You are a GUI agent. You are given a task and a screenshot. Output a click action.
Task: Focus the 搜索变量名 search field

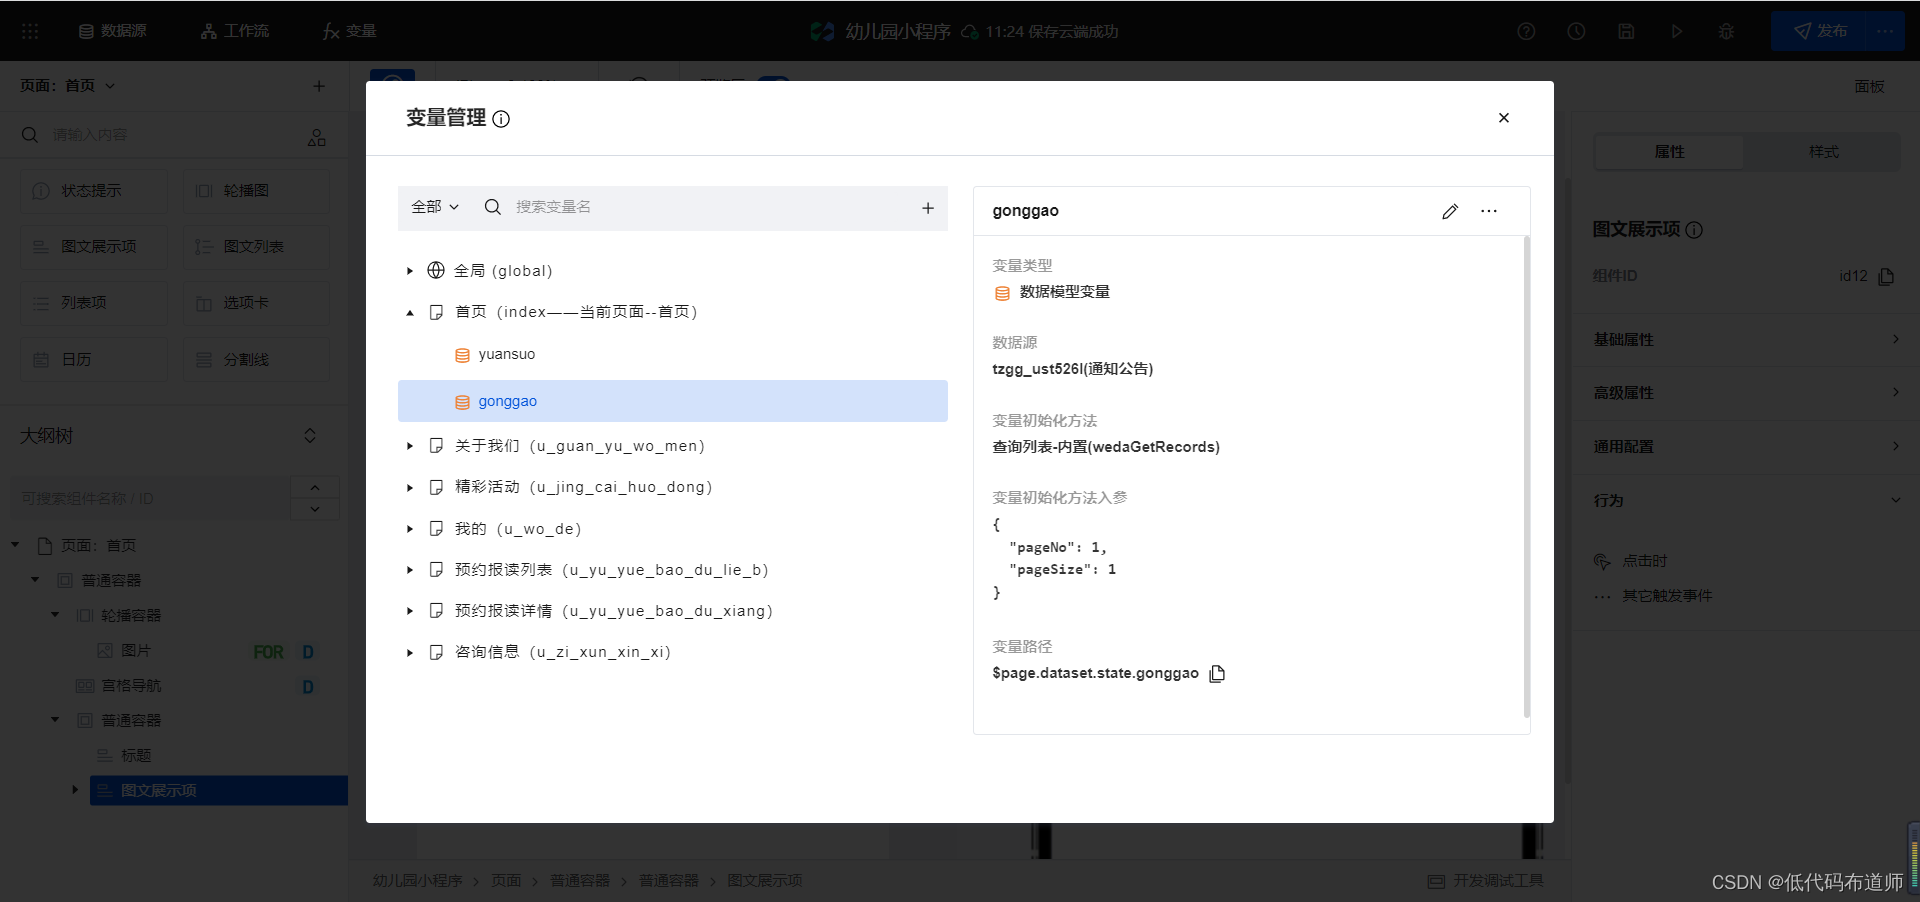710,207
